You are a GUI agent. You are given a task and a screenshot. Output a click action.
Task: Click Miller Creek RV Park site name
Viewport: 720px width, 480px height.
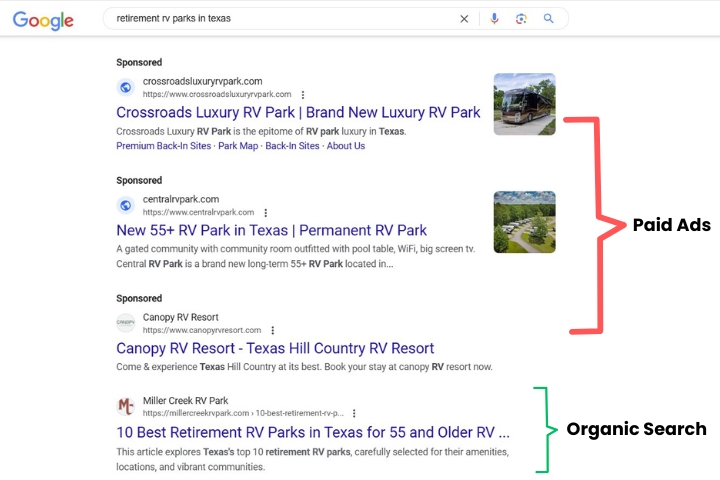186,401
